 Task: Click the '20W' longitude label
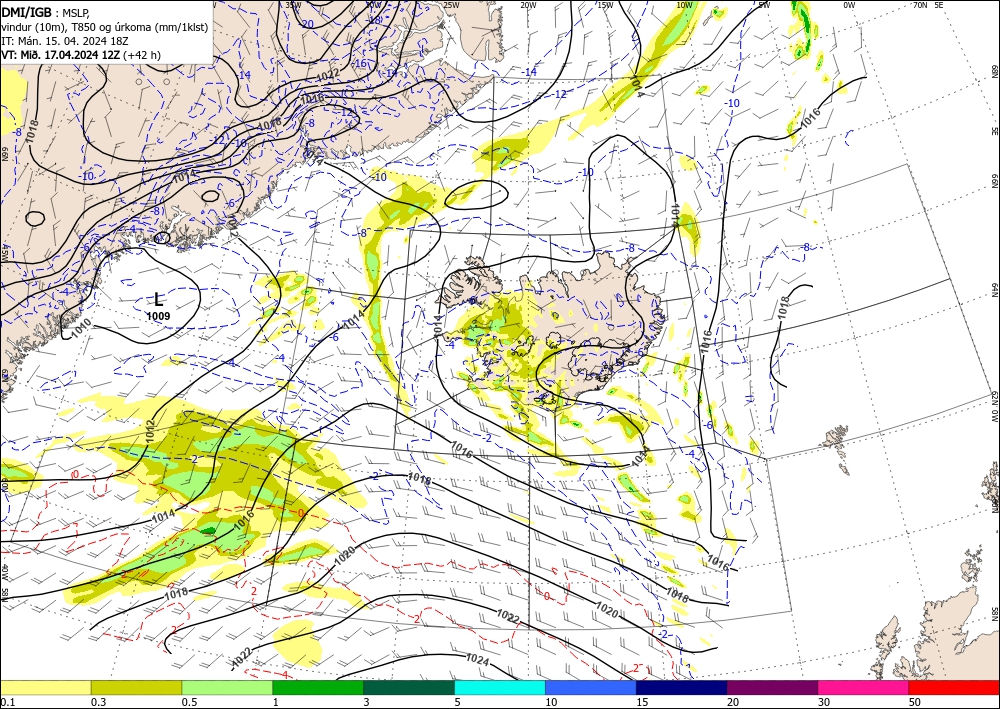tap(528, 5)
